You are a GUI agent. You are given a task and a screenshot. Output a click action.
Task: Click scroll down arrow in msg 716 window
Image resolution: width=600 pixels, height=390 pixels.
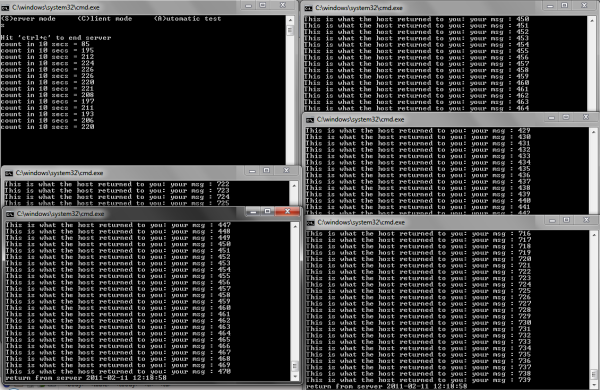(x=594, y=385)
